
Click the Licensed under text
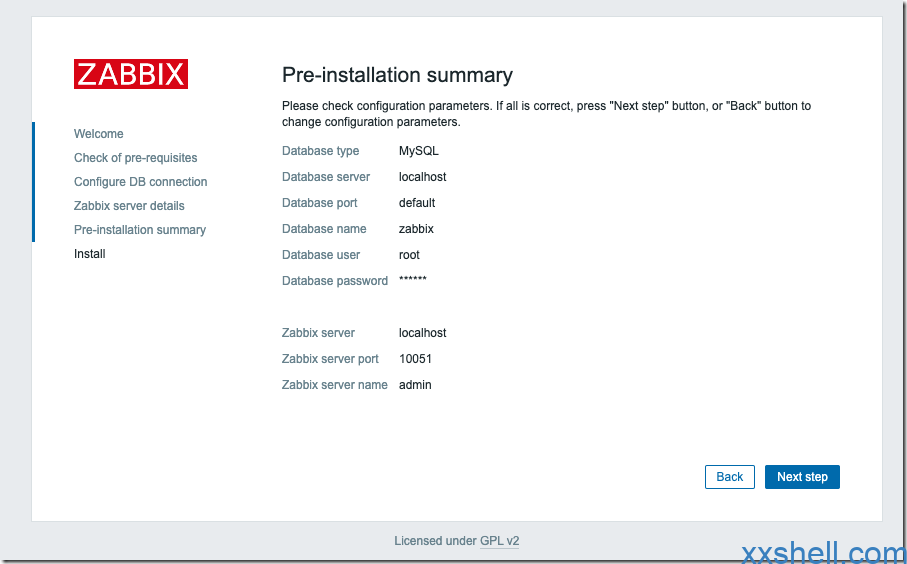[x=436, y=541]
